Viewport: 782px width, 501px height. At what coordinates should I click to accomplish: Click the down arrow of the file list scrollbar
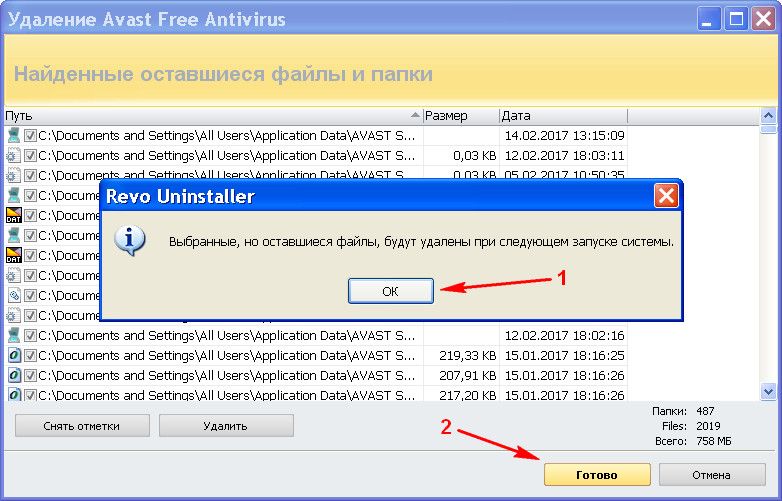(768, 391)
